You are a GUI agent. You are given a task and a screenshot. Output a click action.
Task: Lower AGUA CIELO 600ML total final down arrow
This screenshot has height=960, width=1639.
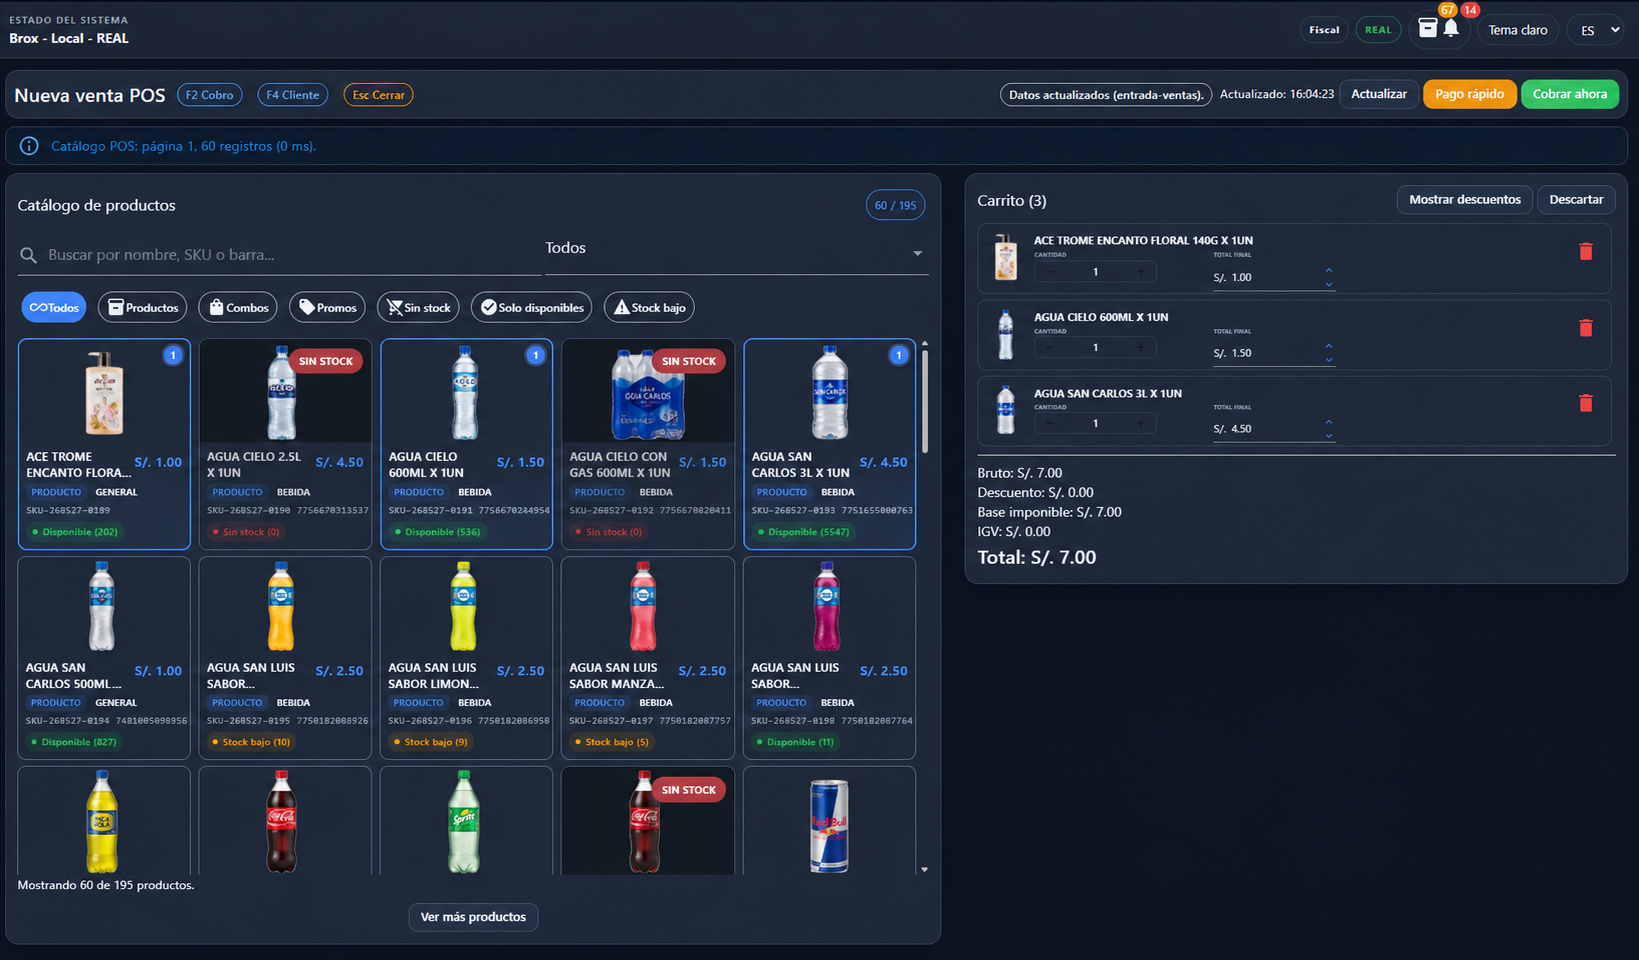point(1329,360)
